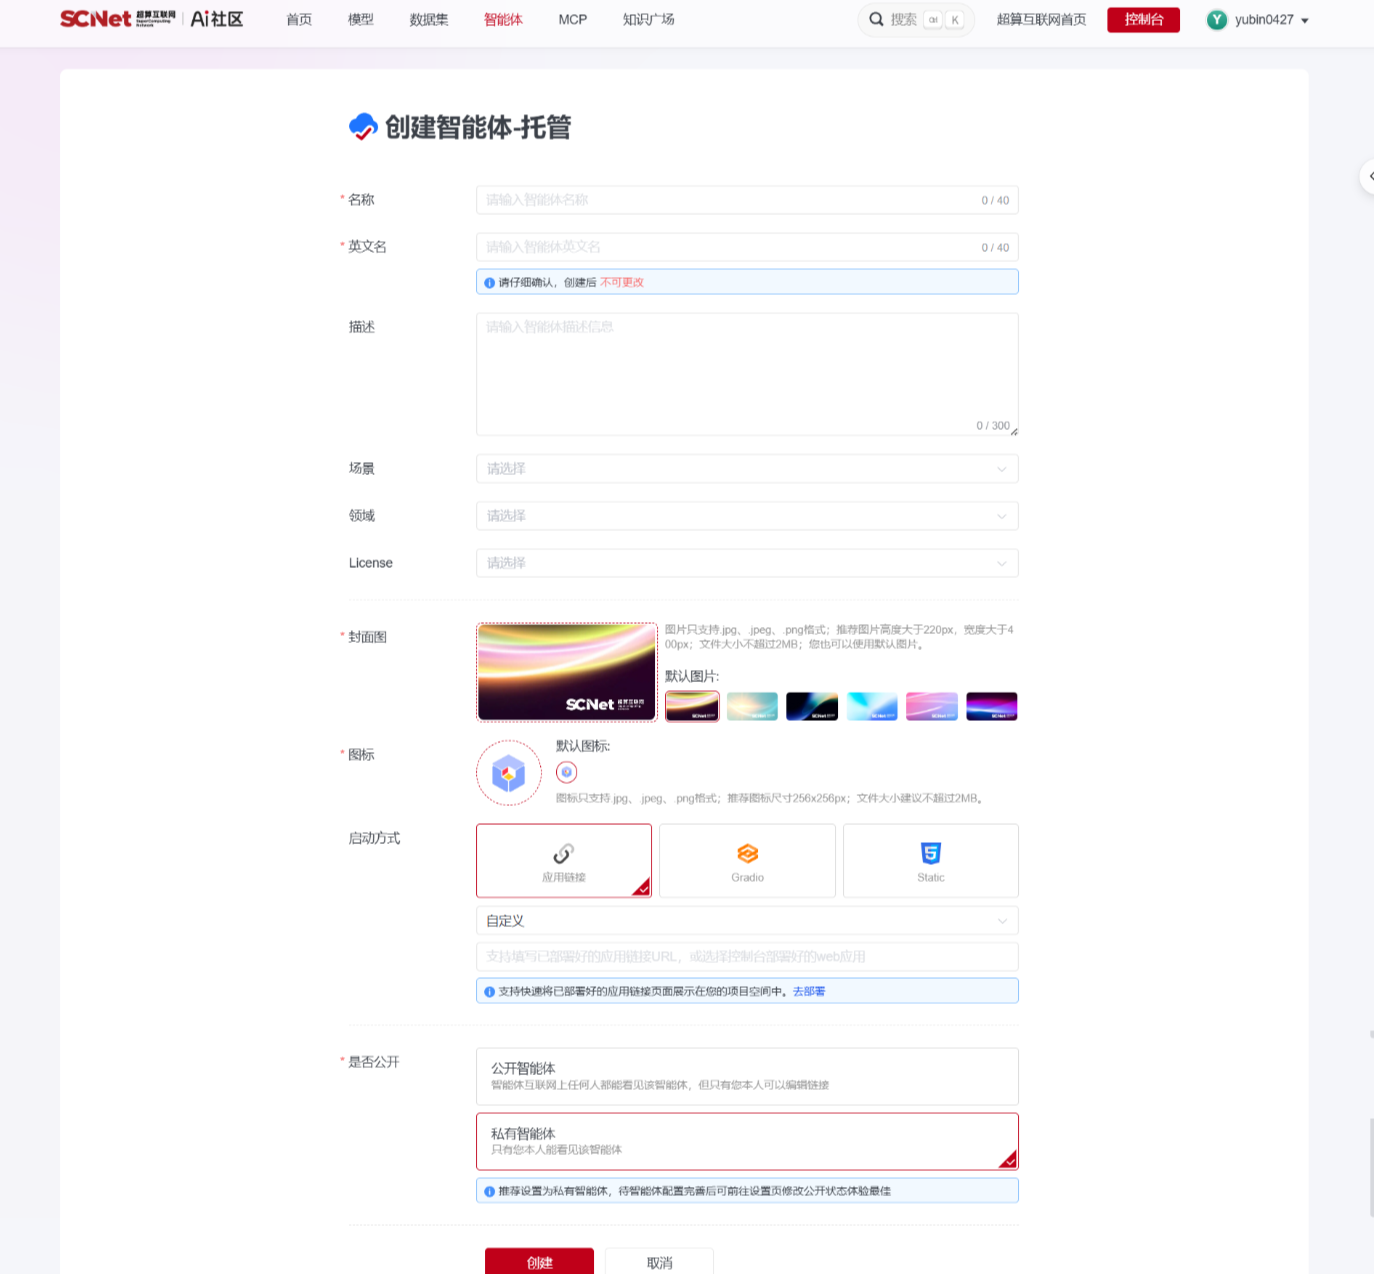The width and height of the screenshot is (1374, 1274).
Task: Click the search magnifier icon
Action: (x=876, y=19)
